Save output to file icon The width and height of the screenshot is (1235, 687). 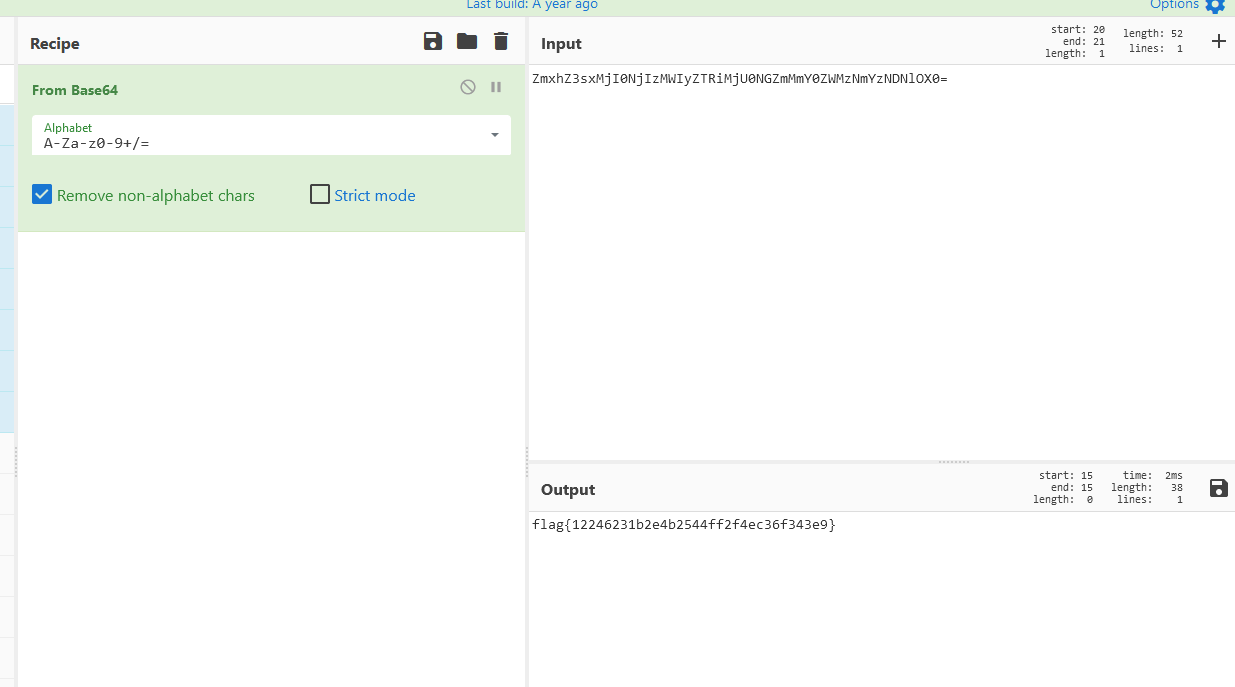click(1218, 488)
